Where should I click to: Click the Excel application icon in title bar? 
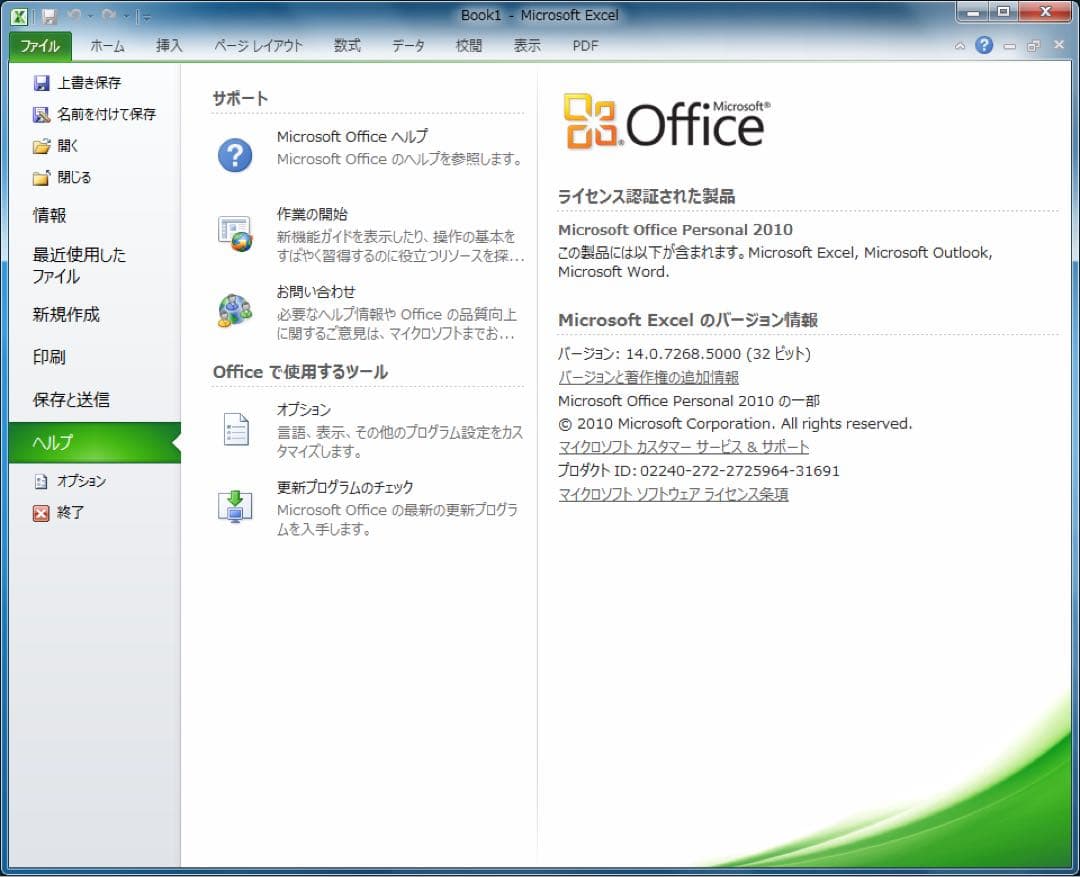coord(19,16)
